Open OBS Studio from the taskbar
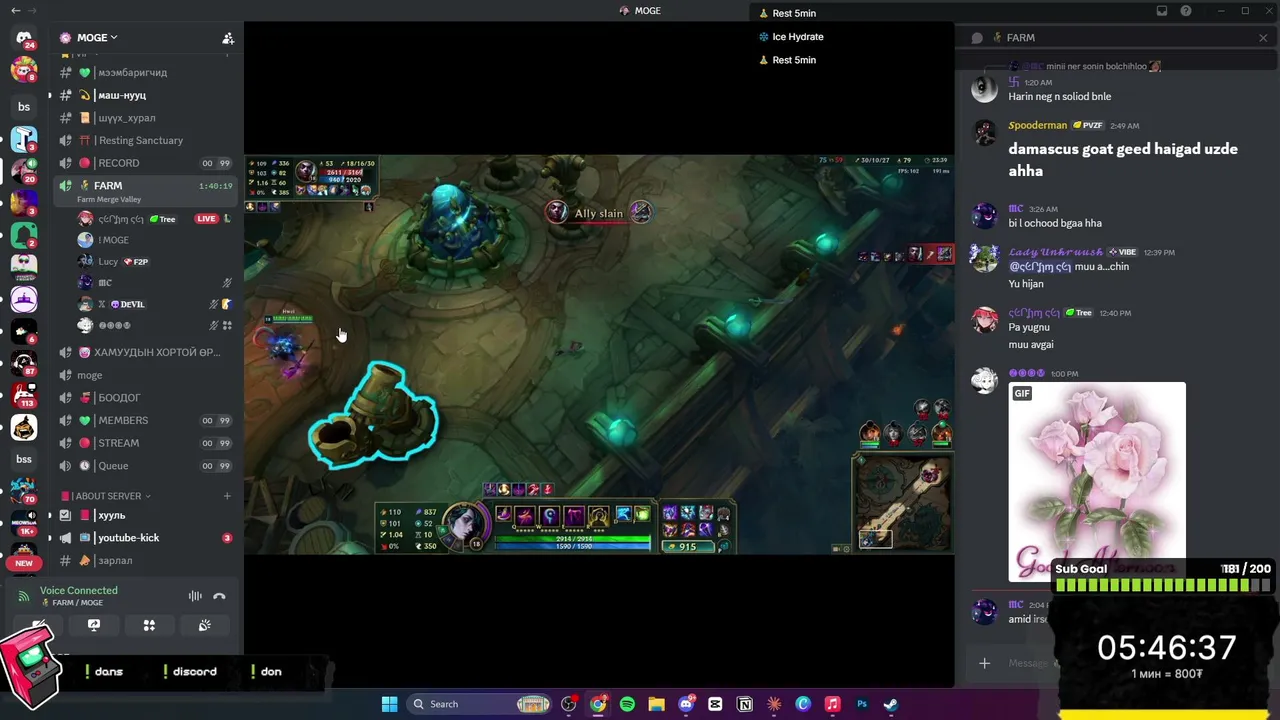The height and width of the screenshot is (720, 1280). pyautogui.click(x=569, y=704)
